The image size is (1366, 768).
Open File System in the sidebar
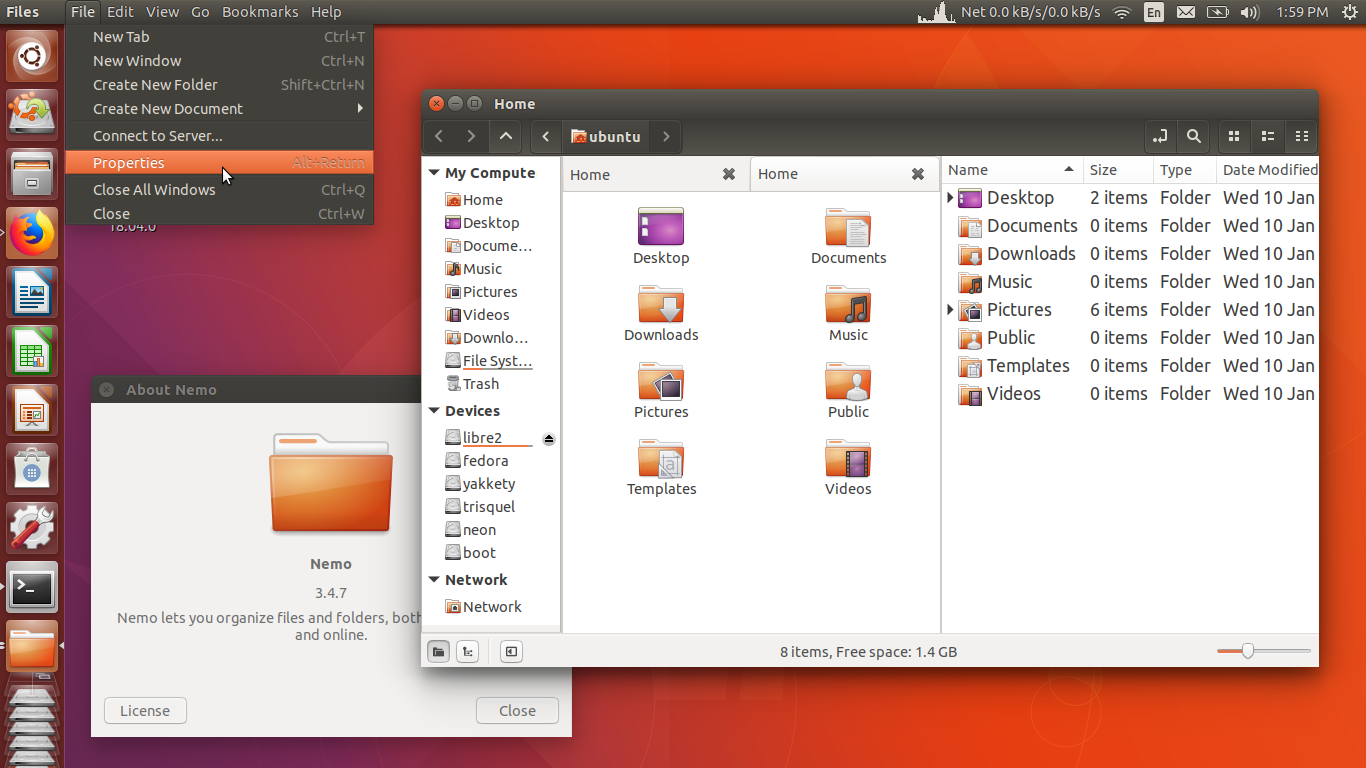tap(488, 361)
